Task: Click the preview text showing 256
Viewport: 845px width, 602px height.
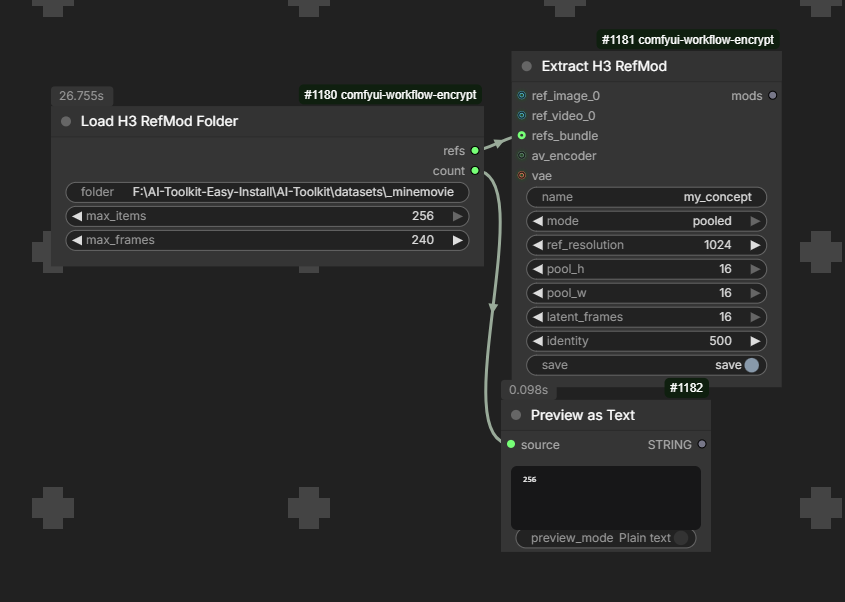Action: pyautogui.click(x=529, y=479)
